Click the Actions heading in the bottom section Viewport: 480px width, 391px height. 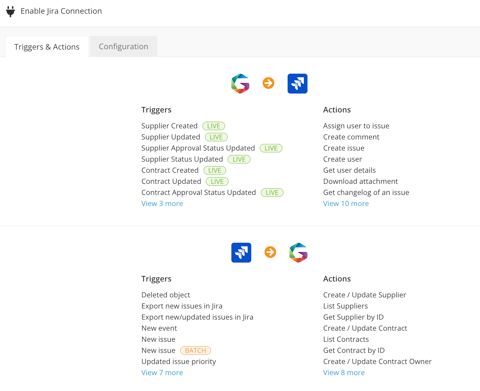pos(337,279)
